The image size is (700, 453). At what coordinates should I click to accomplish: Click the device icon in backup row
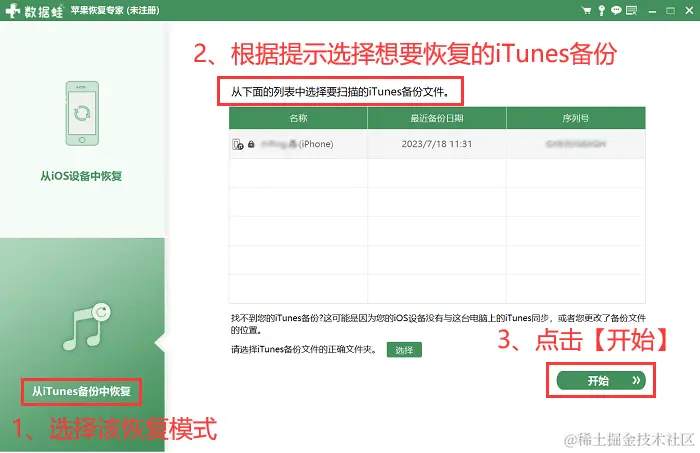pyautogui.click(x=238, y=144)
